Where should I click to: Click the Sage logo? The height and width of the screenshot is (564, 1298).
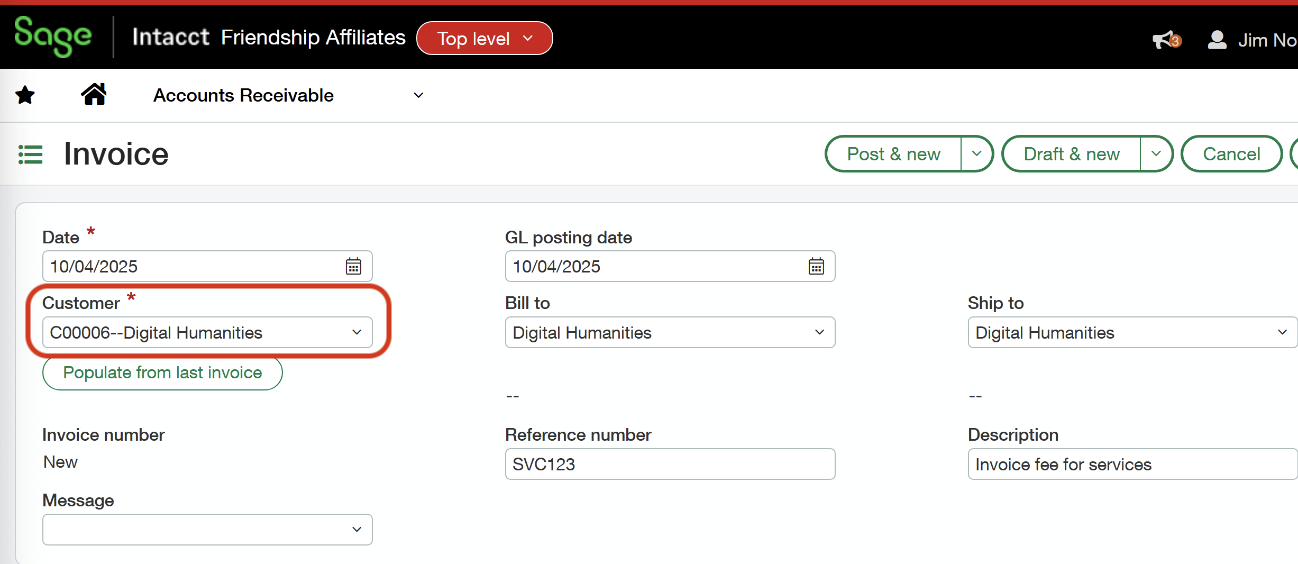tap(53, 37)
